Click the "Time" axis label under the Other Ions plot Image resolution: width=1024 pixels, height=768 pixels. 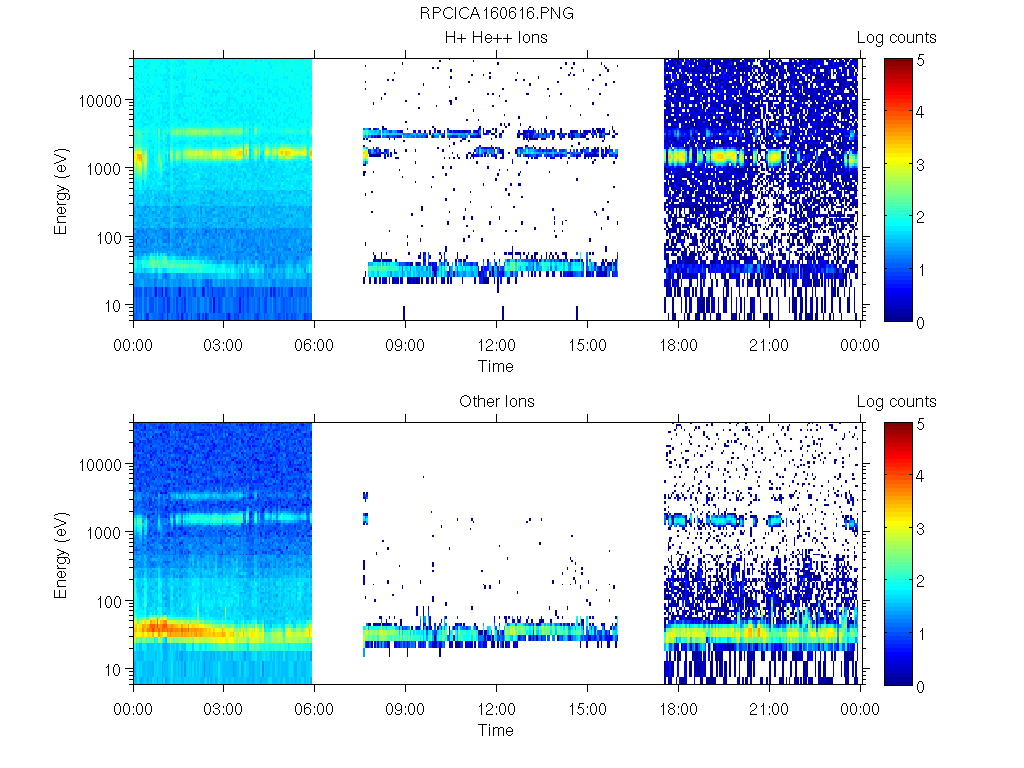coord(496,730)
